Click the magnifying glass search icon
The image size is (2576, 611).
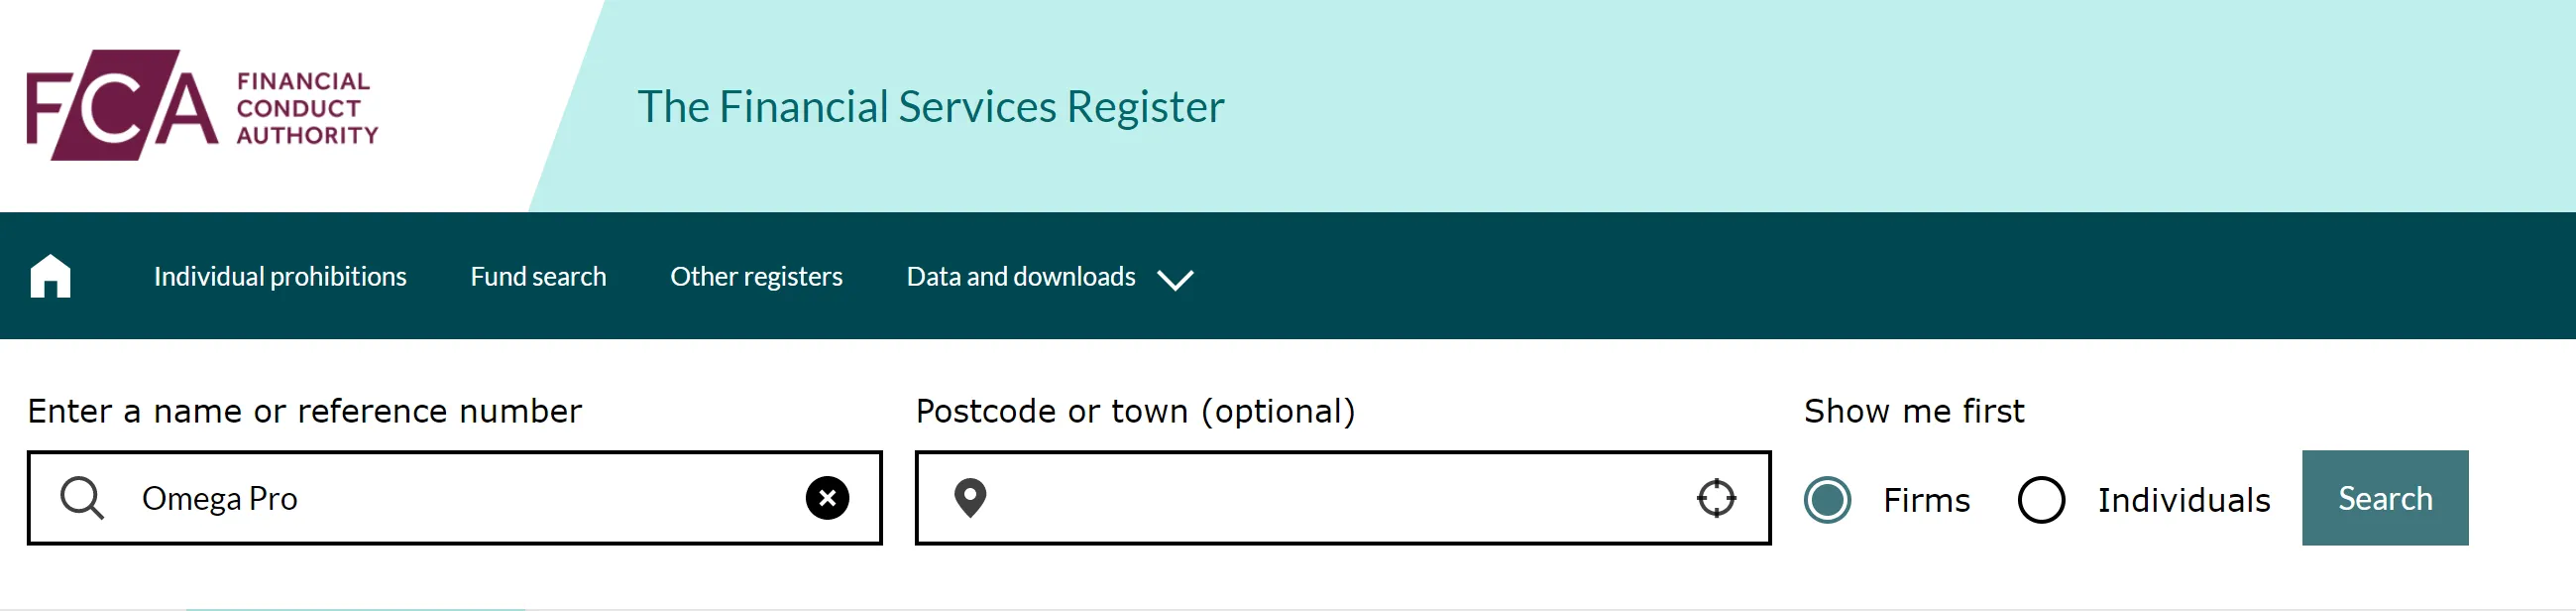click(x=82, y=498)
